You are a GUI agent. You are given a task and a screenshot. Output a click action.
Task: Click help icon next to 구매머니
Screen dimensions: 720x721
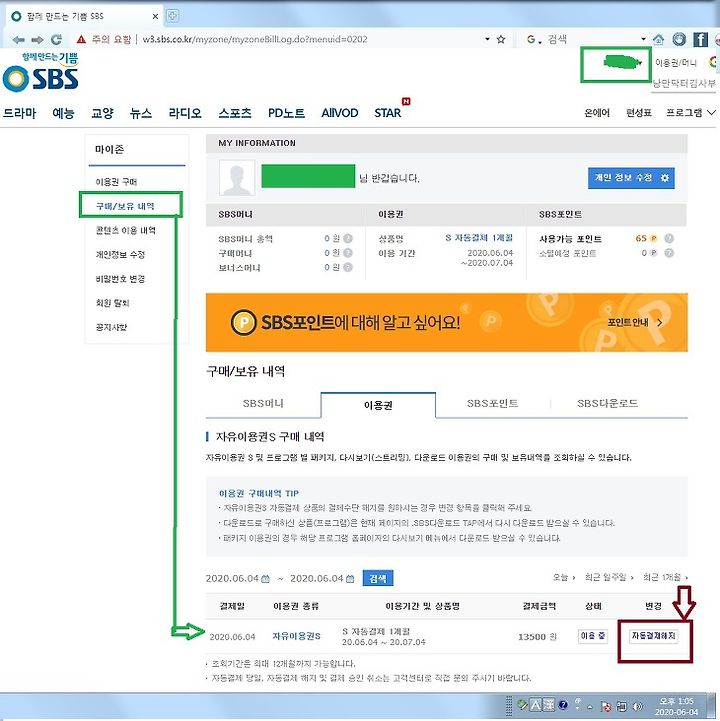click(348, 253)
